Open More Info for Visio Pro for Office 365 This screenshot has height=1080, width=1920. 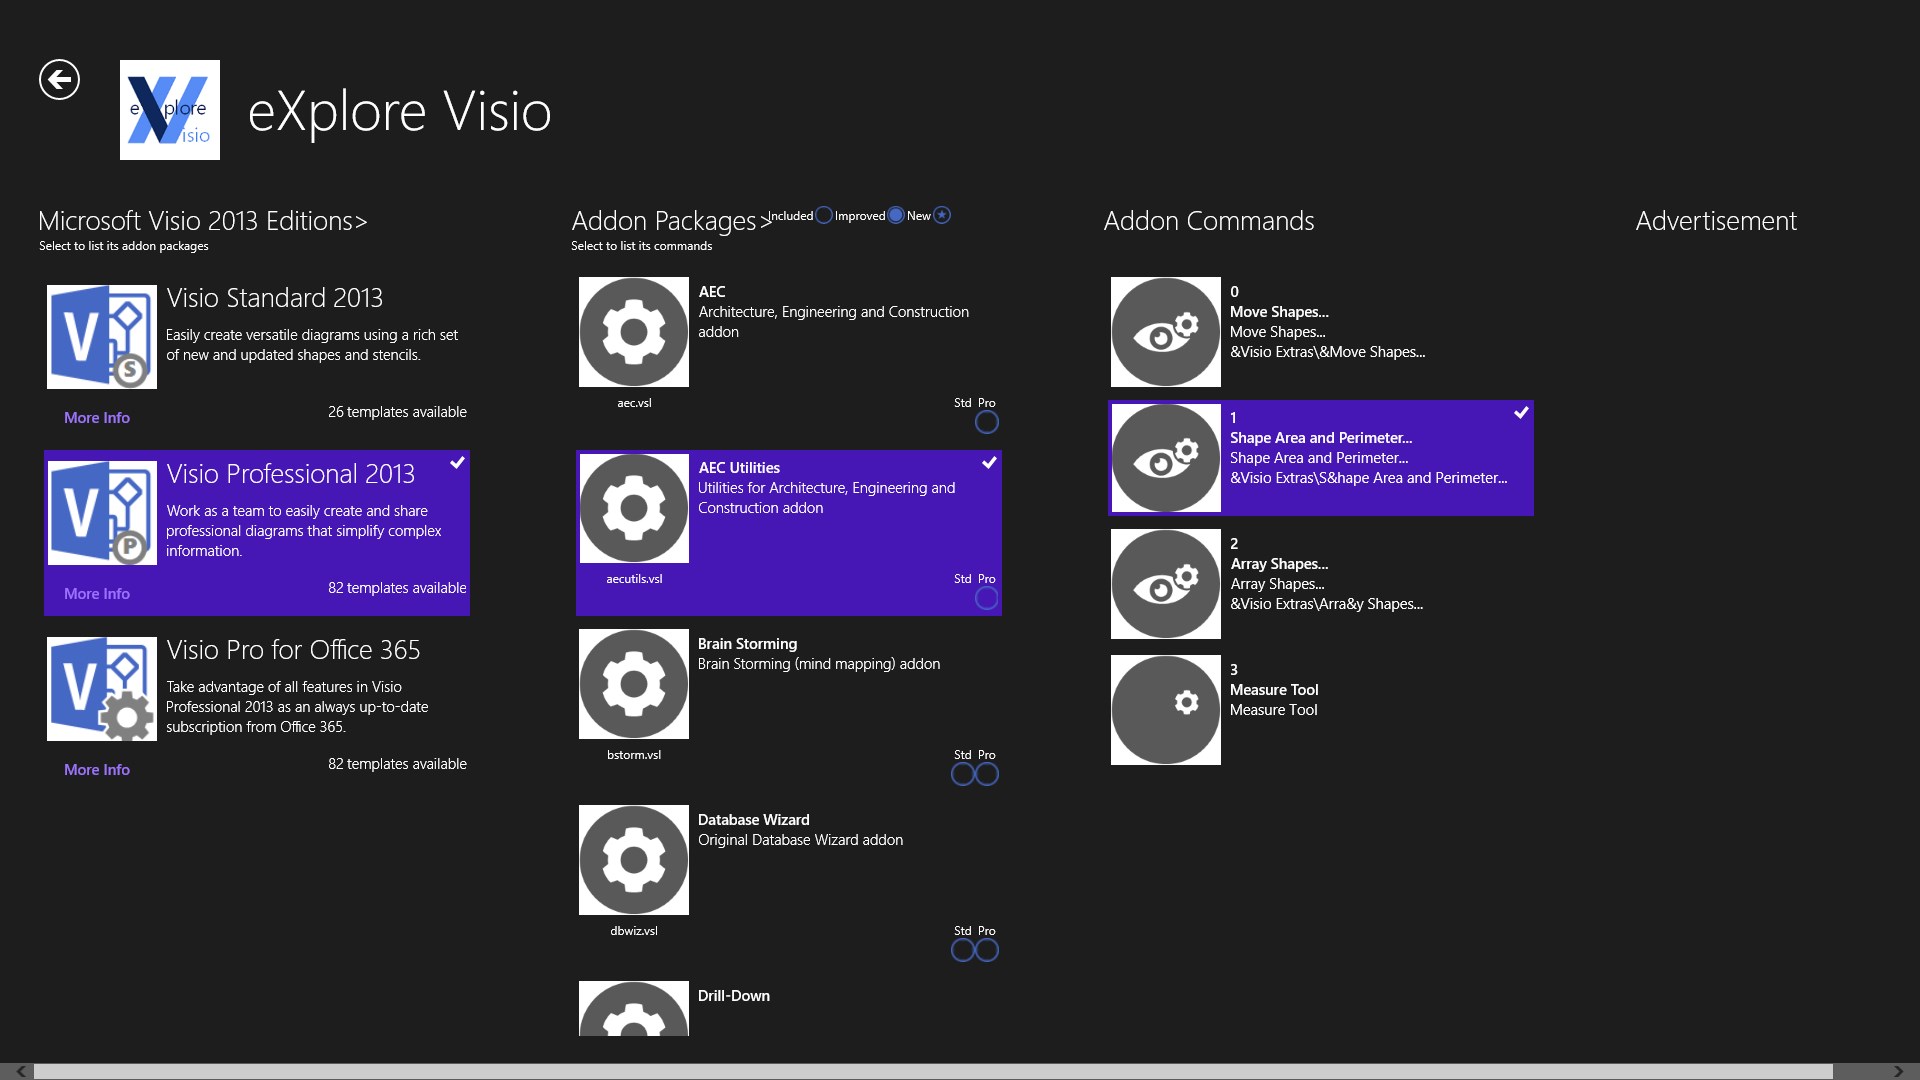pyautogui.click(x=96, y=769)
